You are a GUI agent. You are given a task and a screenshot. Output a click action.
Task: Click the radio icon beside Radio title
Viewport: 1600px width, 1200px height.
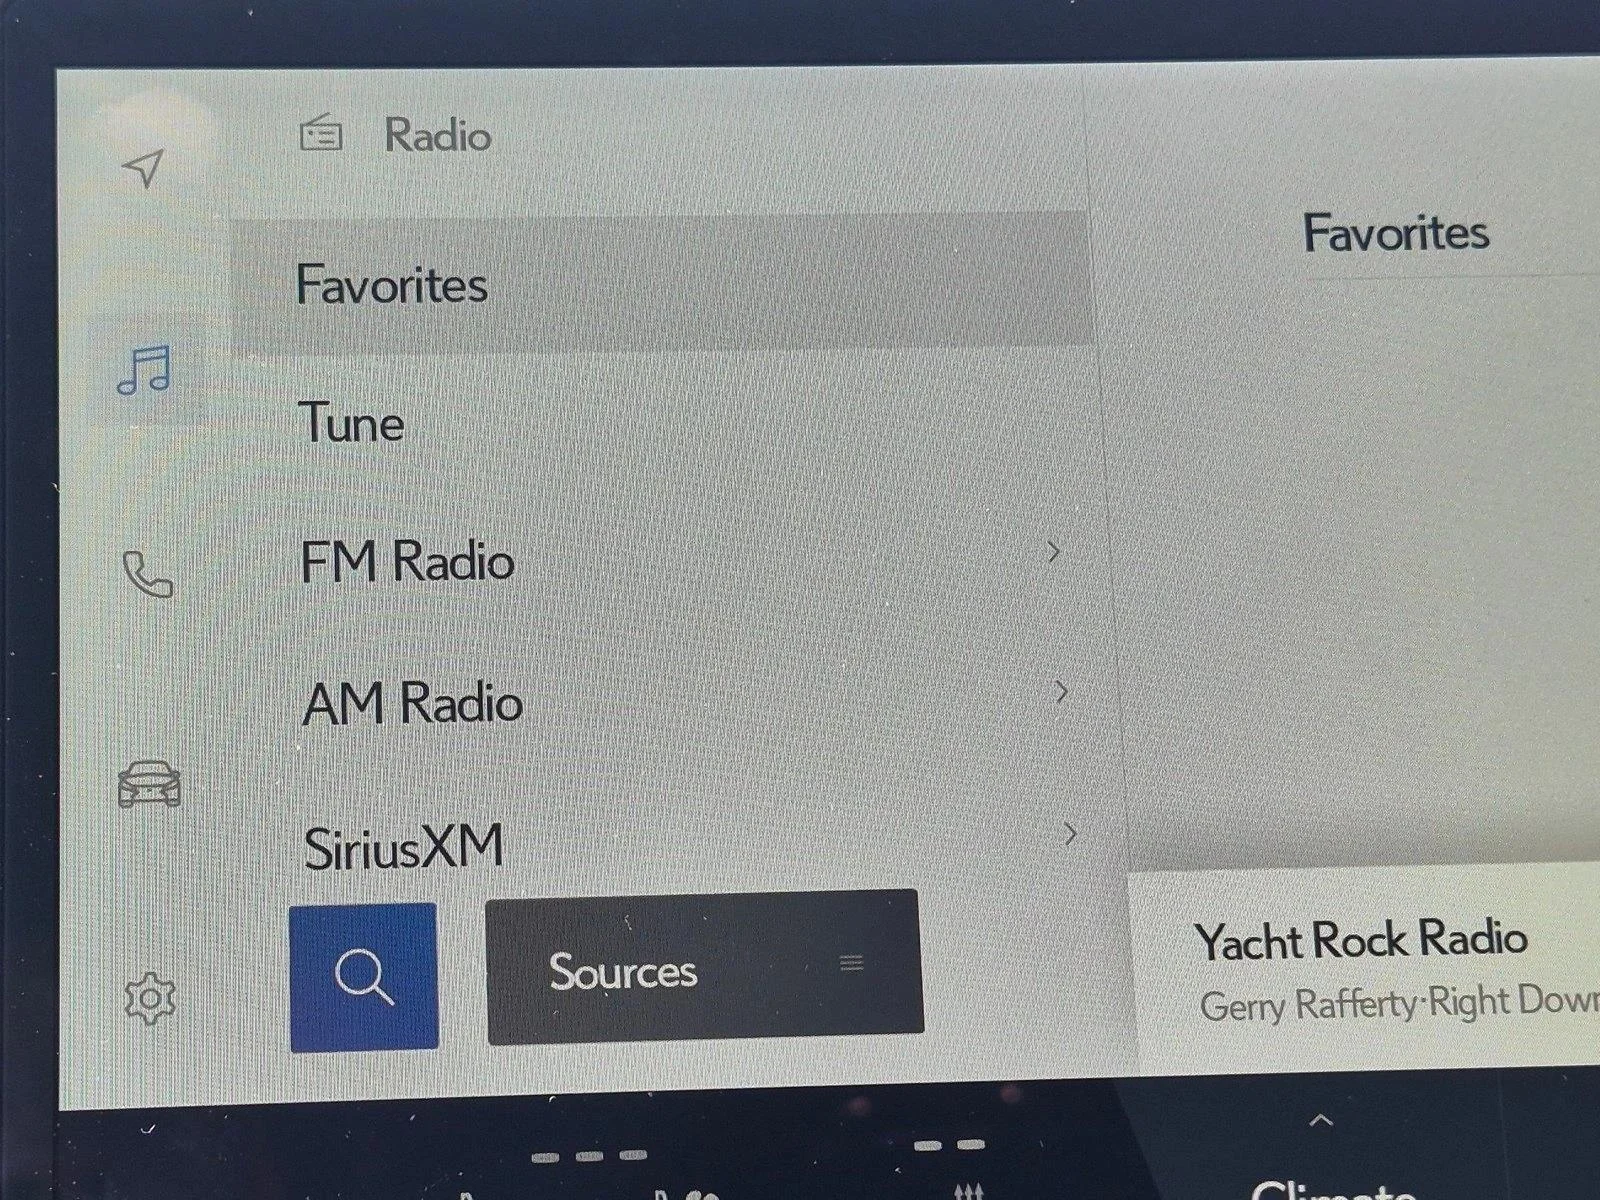(321, 134)
